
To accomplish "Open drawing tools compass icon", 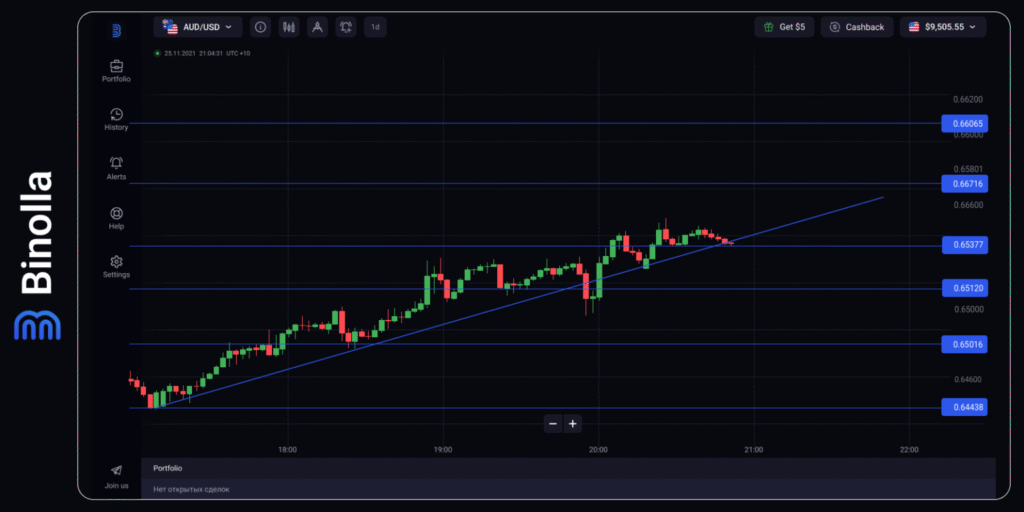I will tap(317, 27).
